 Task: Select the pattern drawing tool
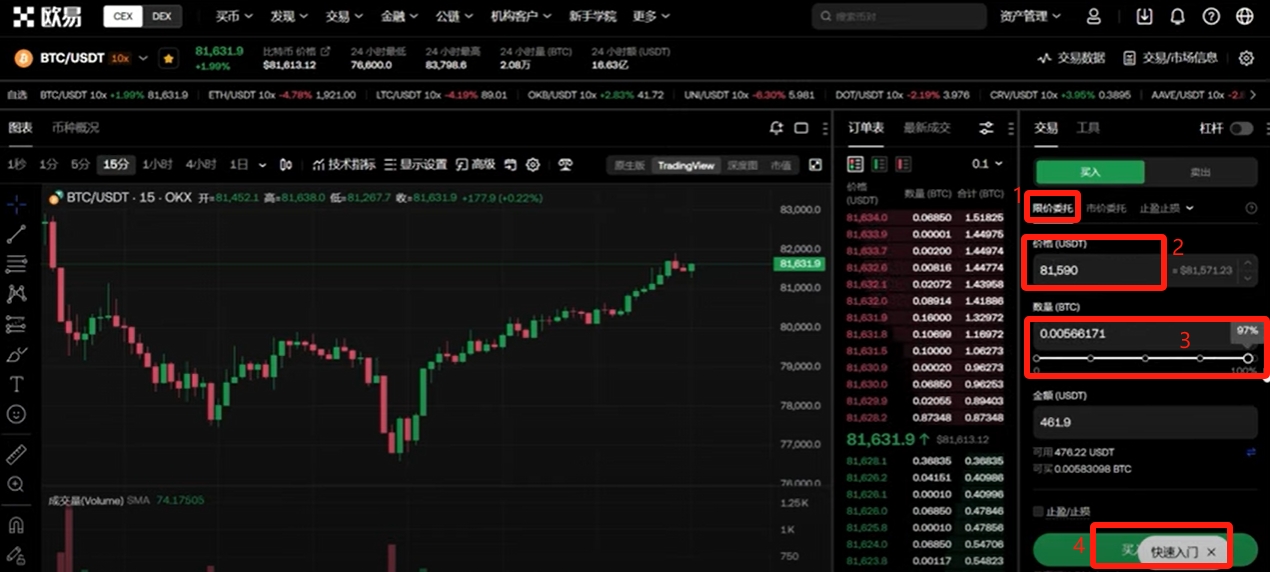click(x=16, y=294)
